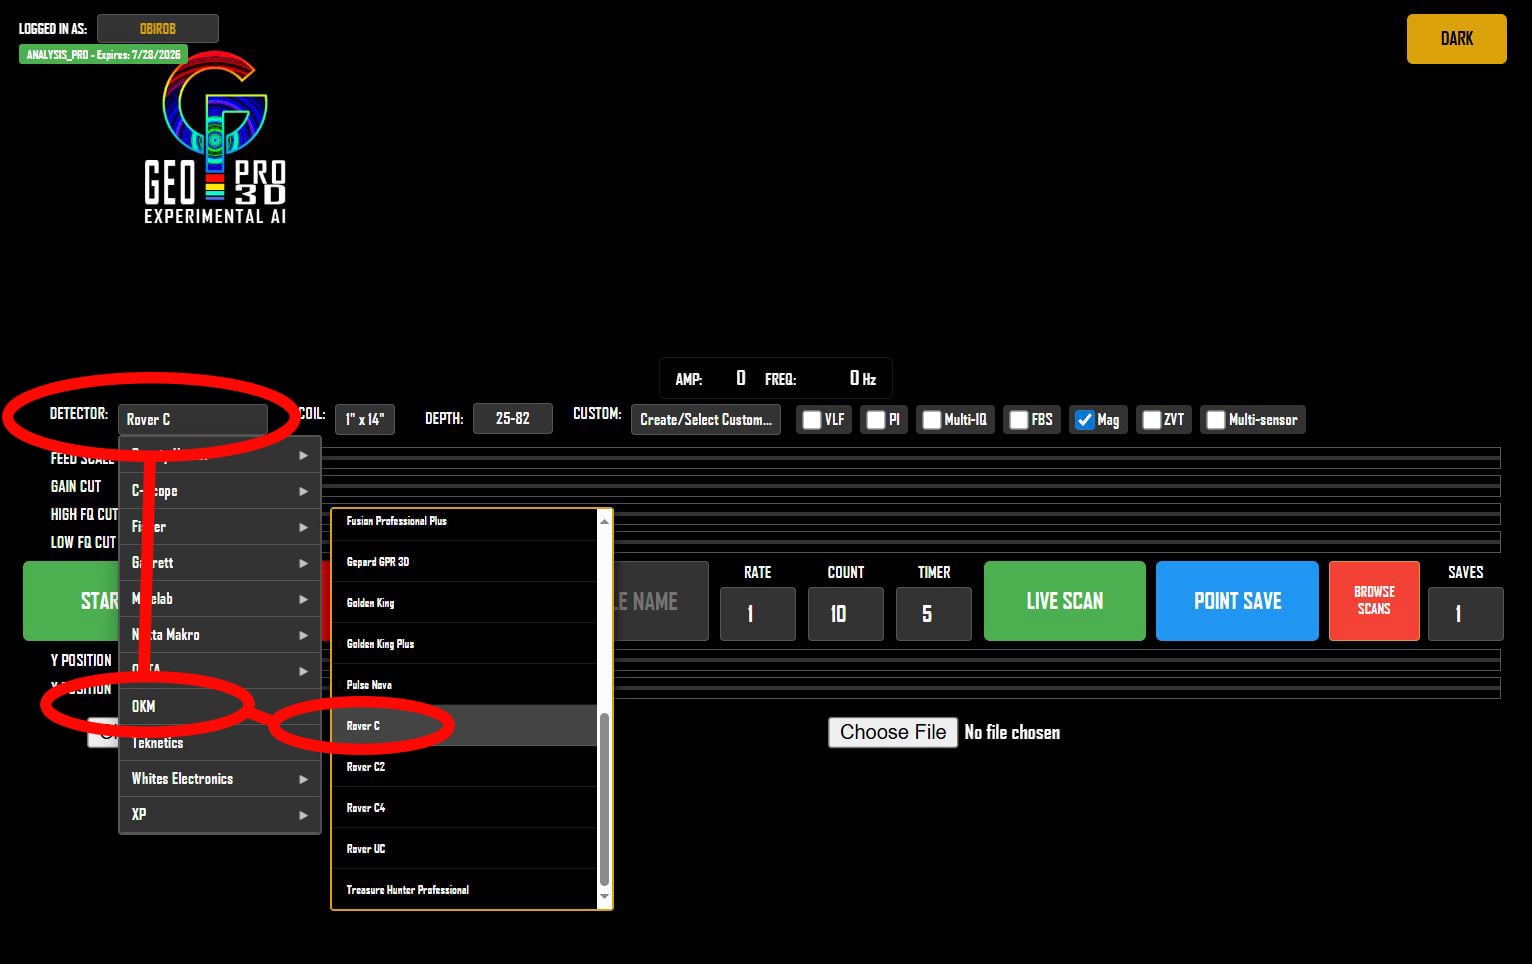Pick Gepard GPR 3D from the model list
This screenshot has height=964, width=1532.
pos(464,562)
